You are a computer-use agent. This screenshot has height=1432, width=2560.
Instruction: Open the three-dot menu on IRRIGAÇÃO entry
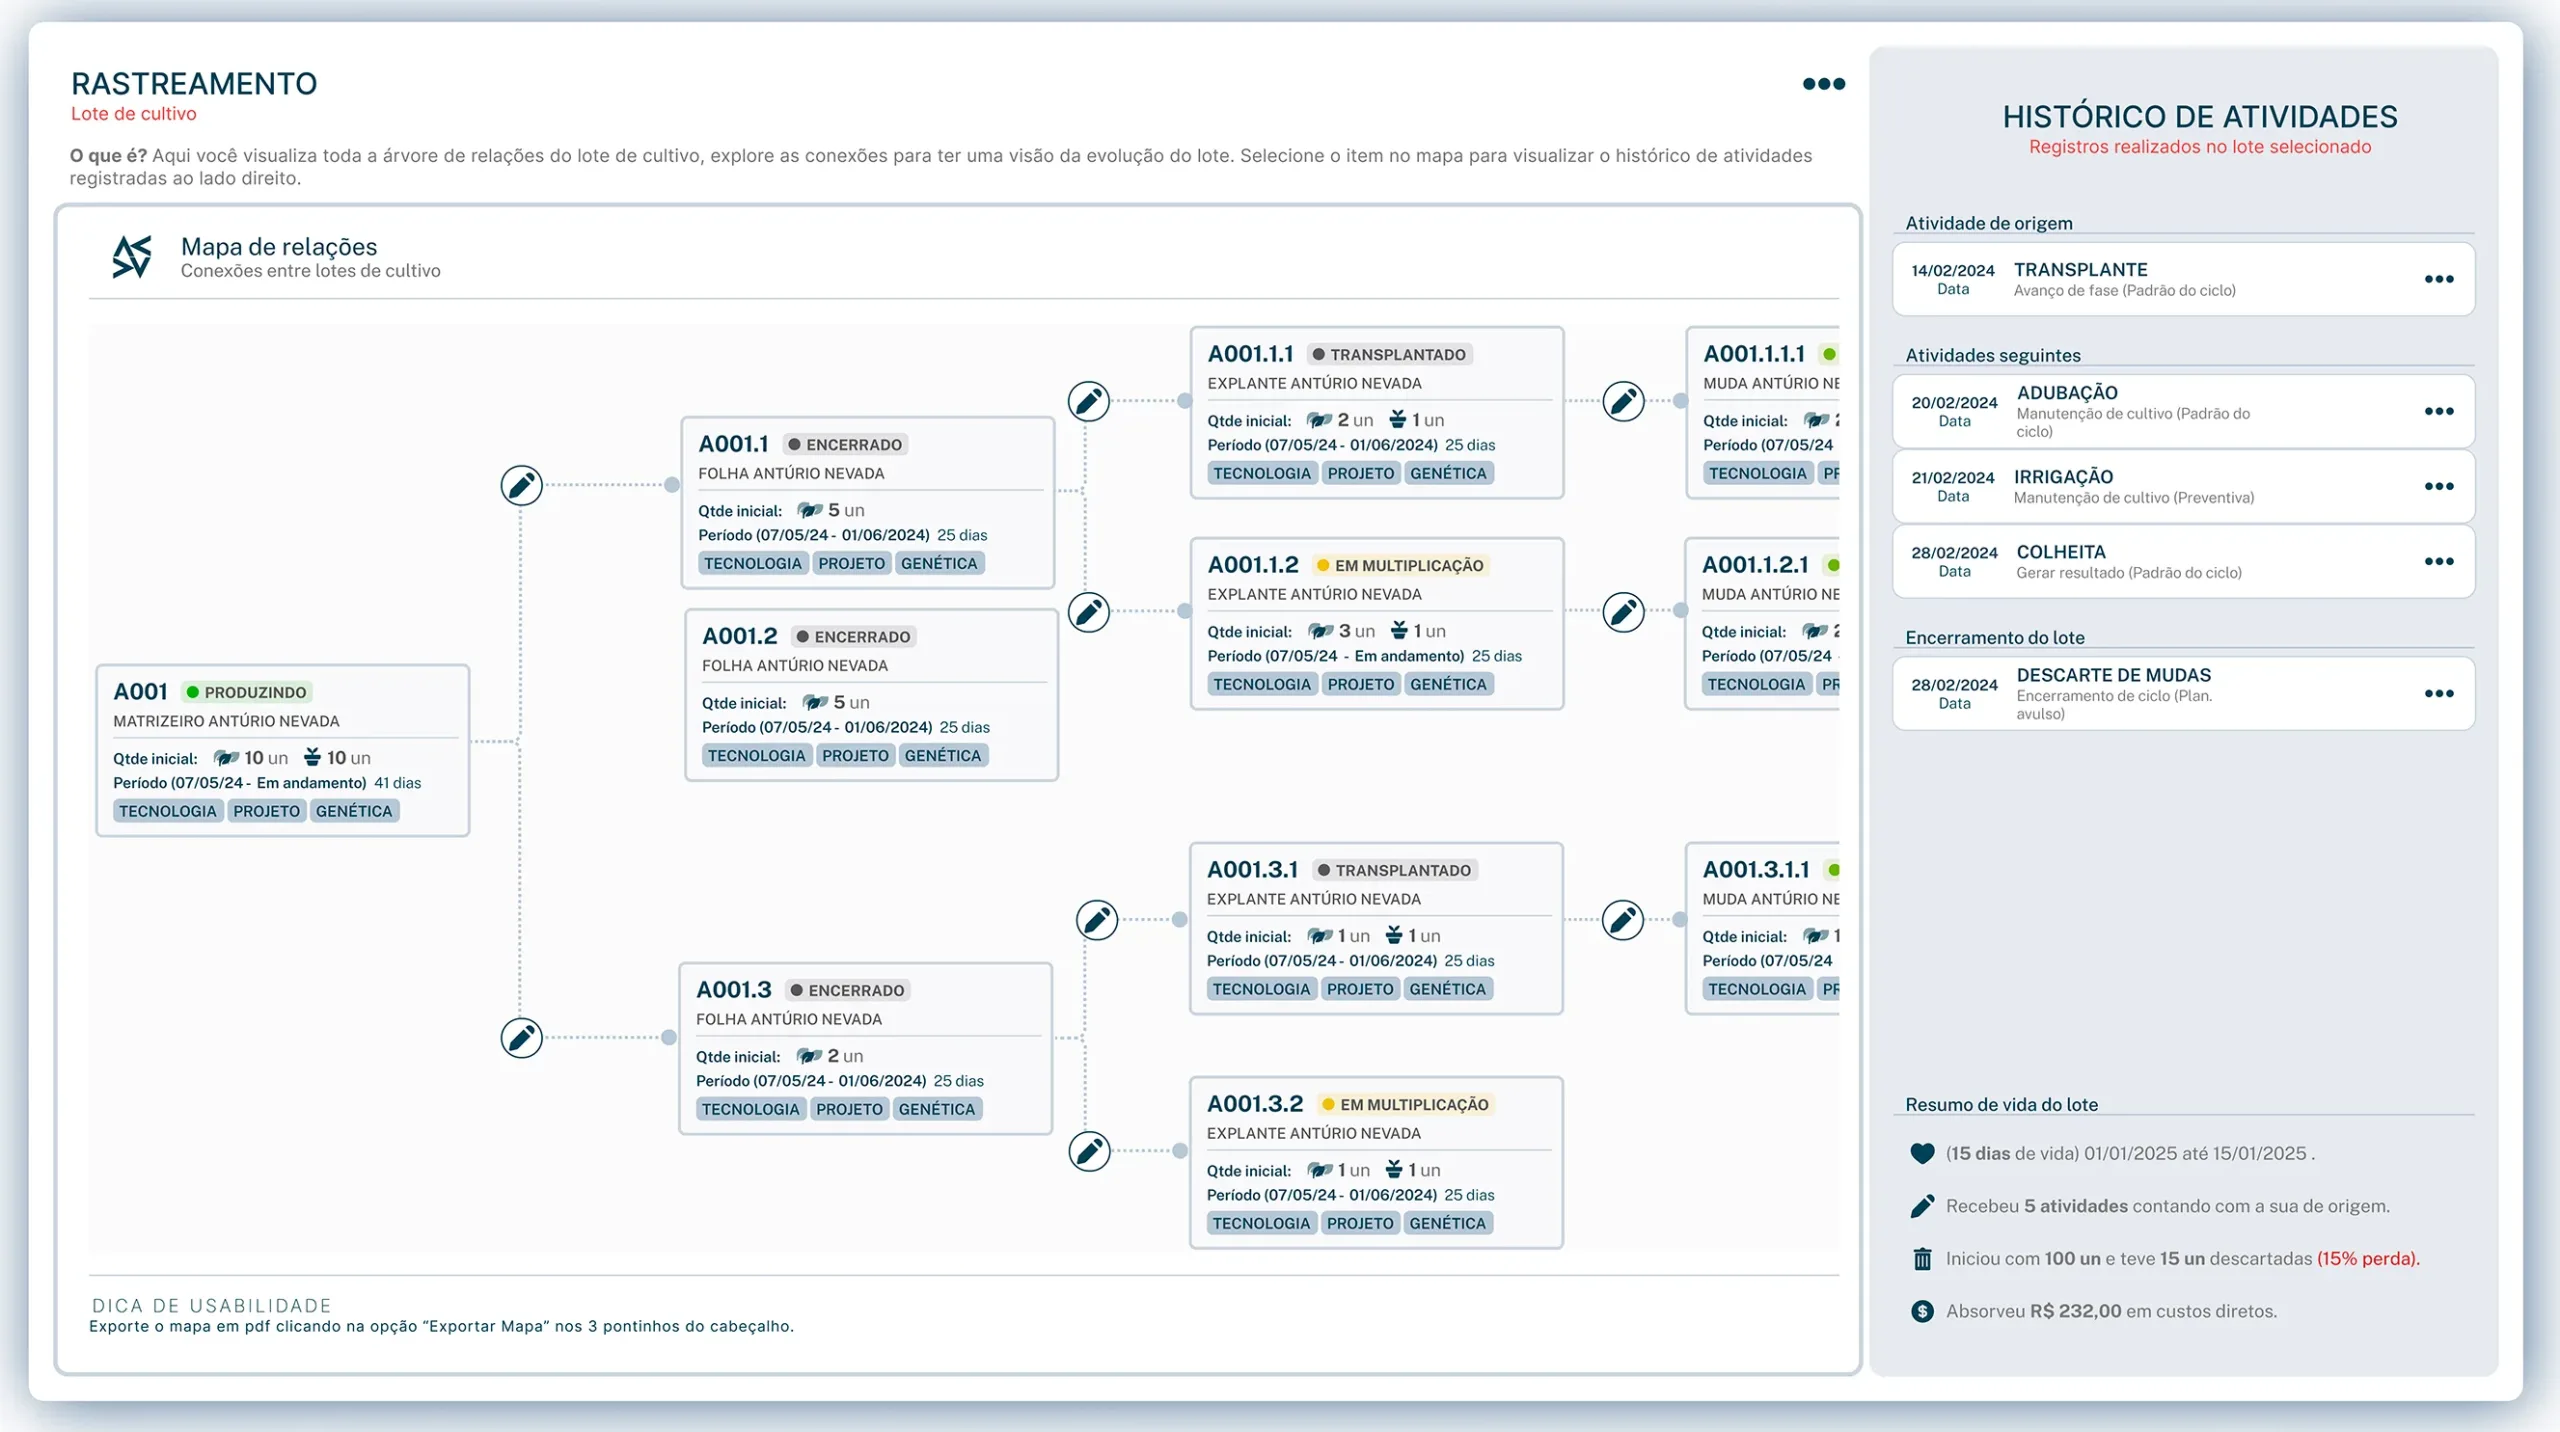2441,486
